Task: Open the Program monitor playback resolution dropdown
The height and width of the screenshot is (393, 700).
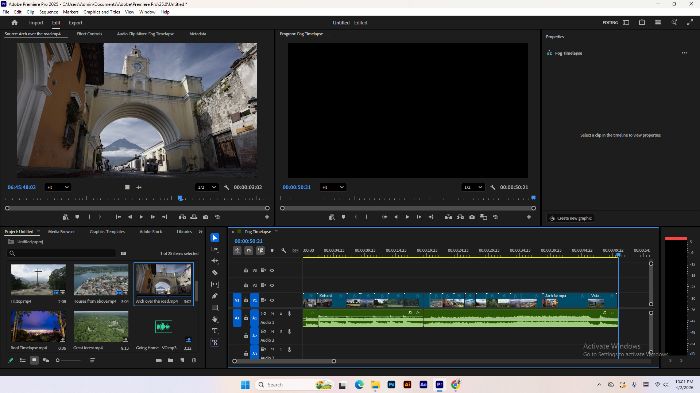Action: point(472,187)
